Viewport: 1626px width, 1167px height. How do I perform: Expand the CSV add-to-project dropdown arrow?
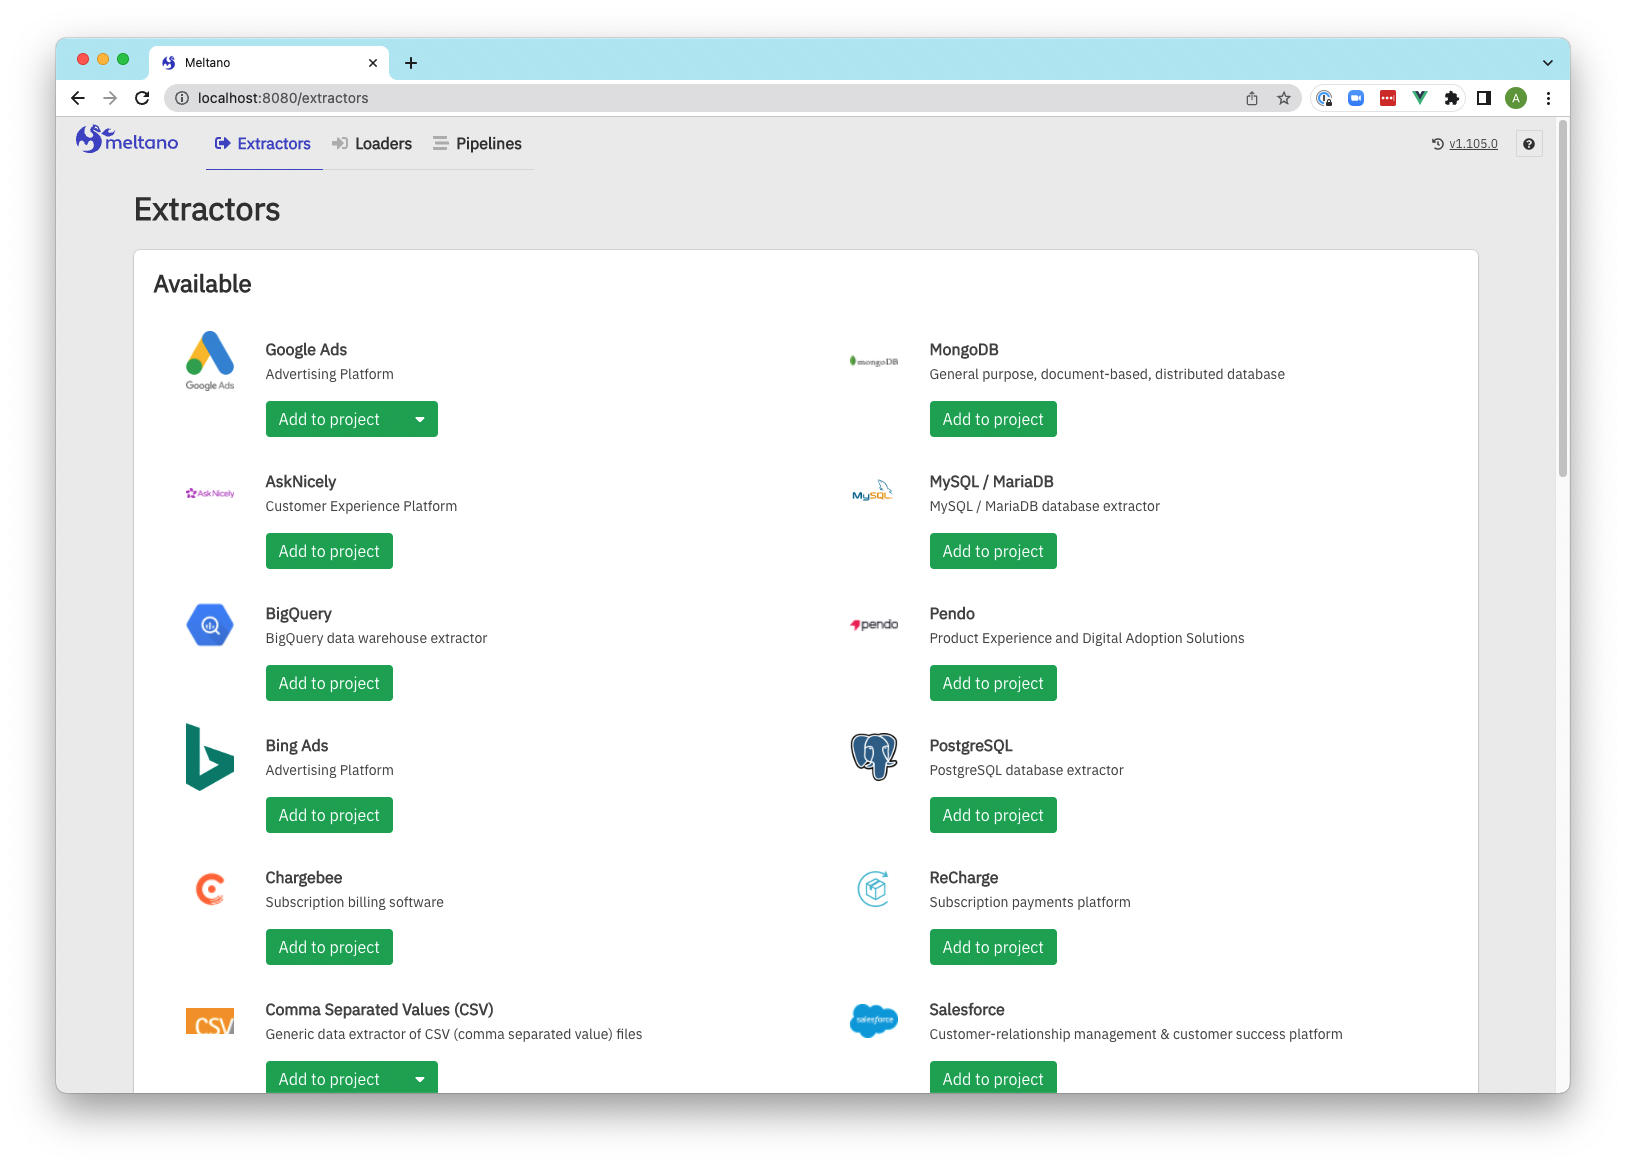[x=420, y=1078]
